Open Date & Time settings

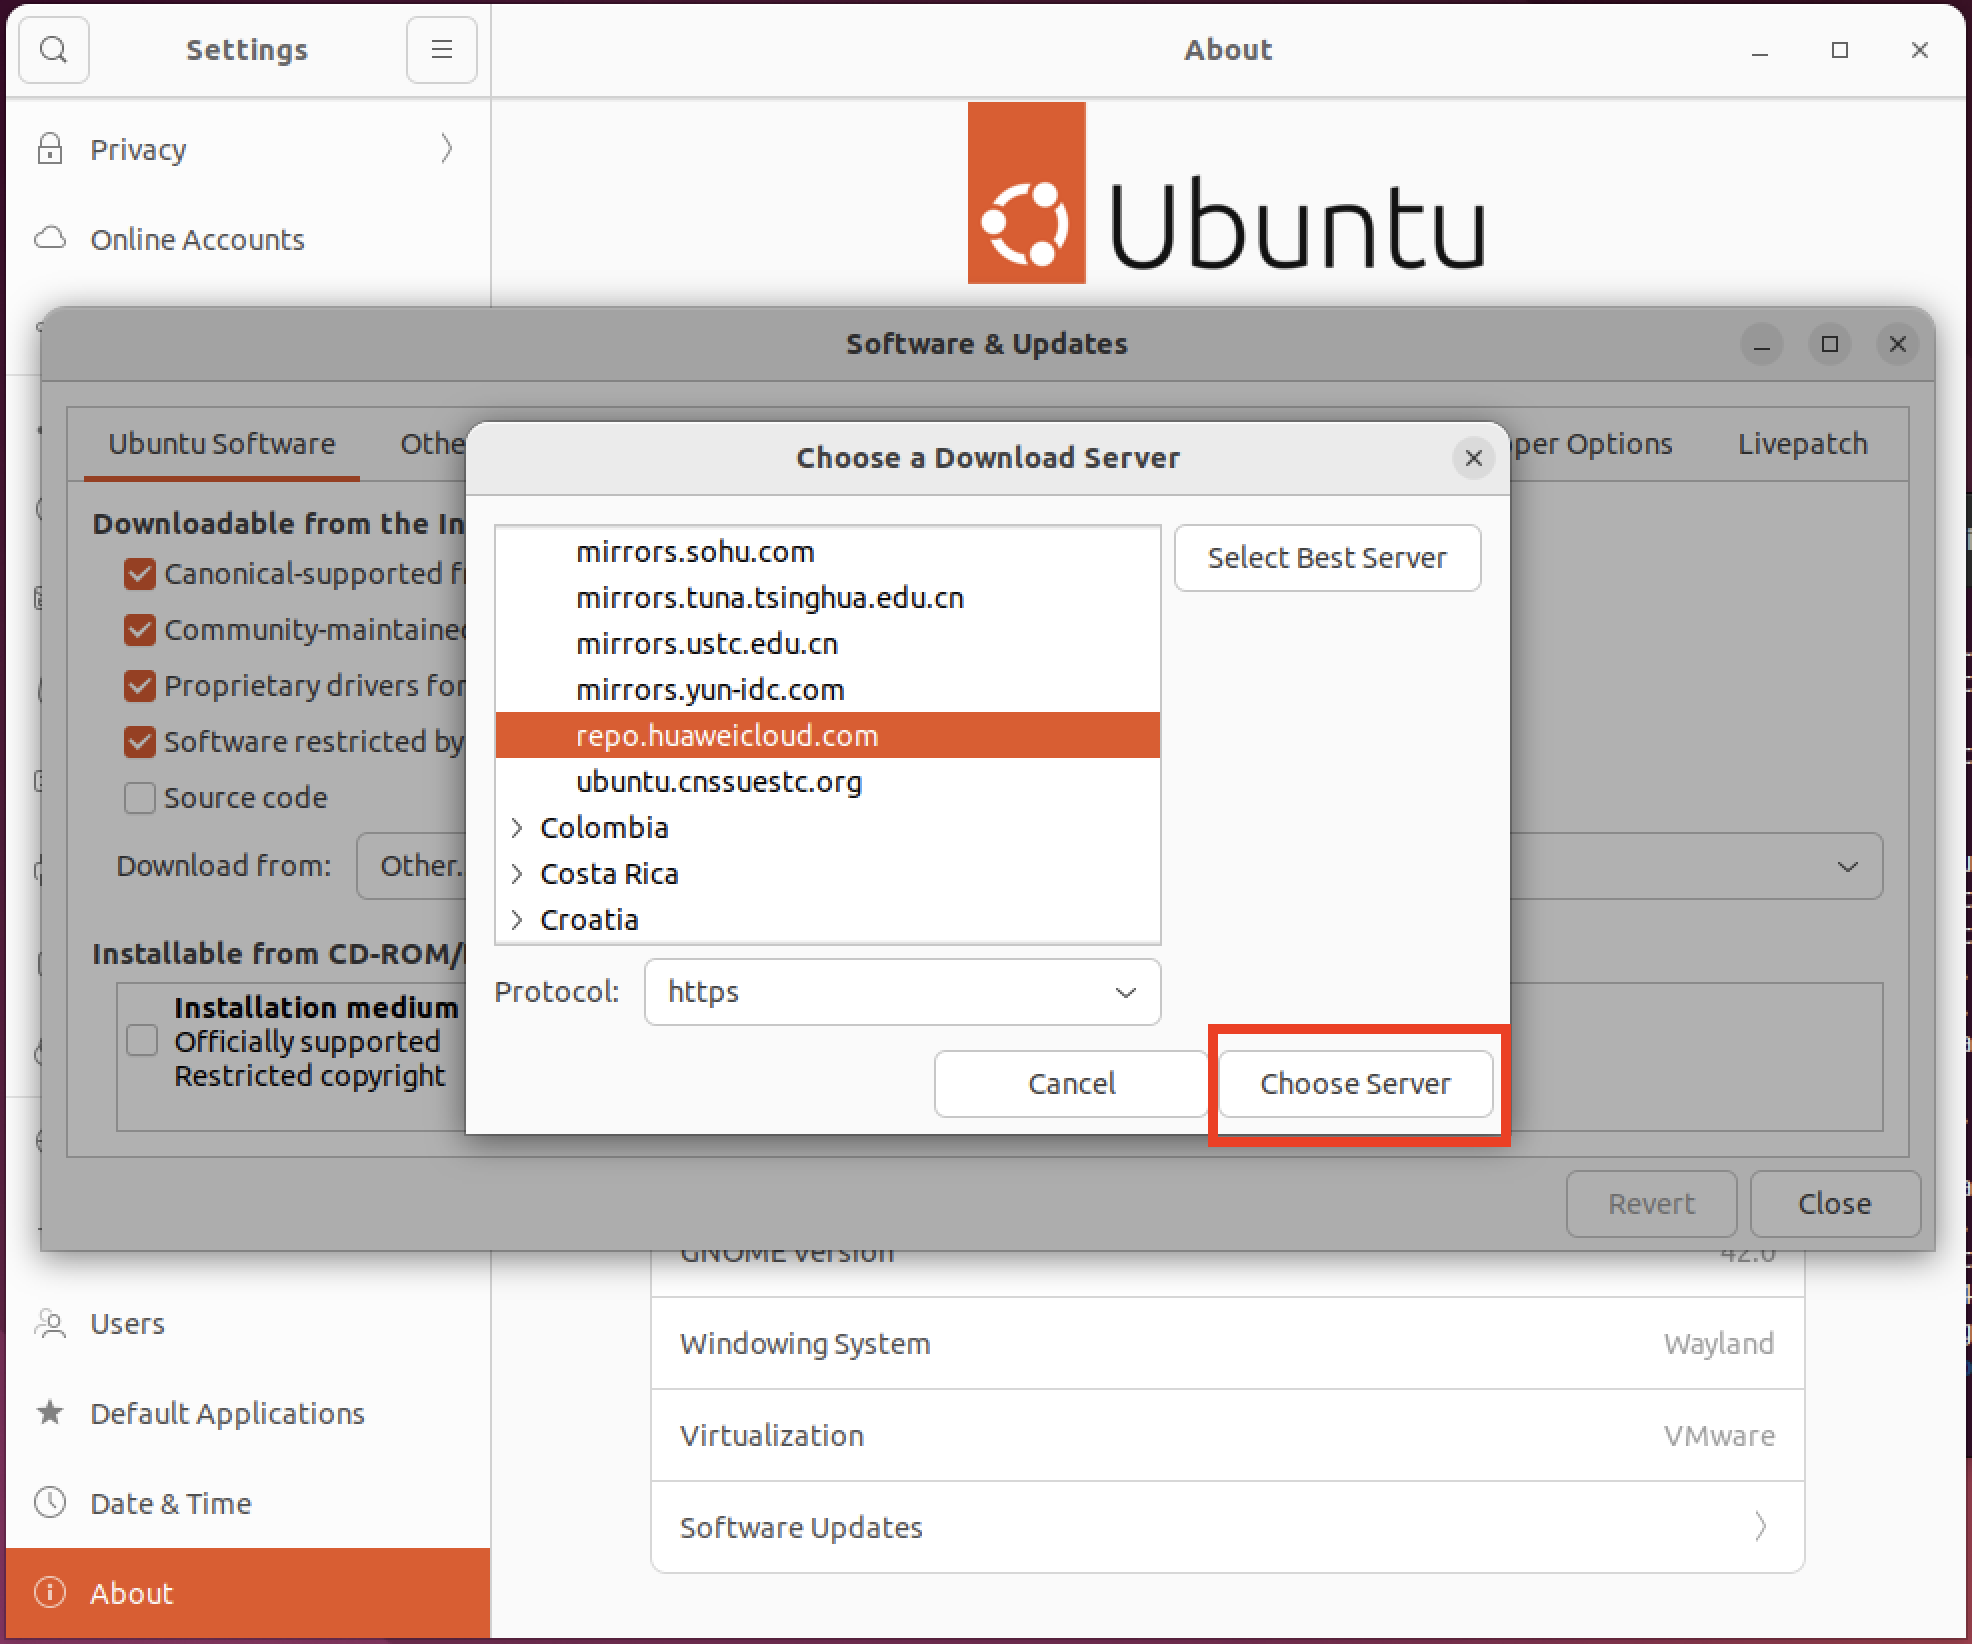click(171, 1502)
